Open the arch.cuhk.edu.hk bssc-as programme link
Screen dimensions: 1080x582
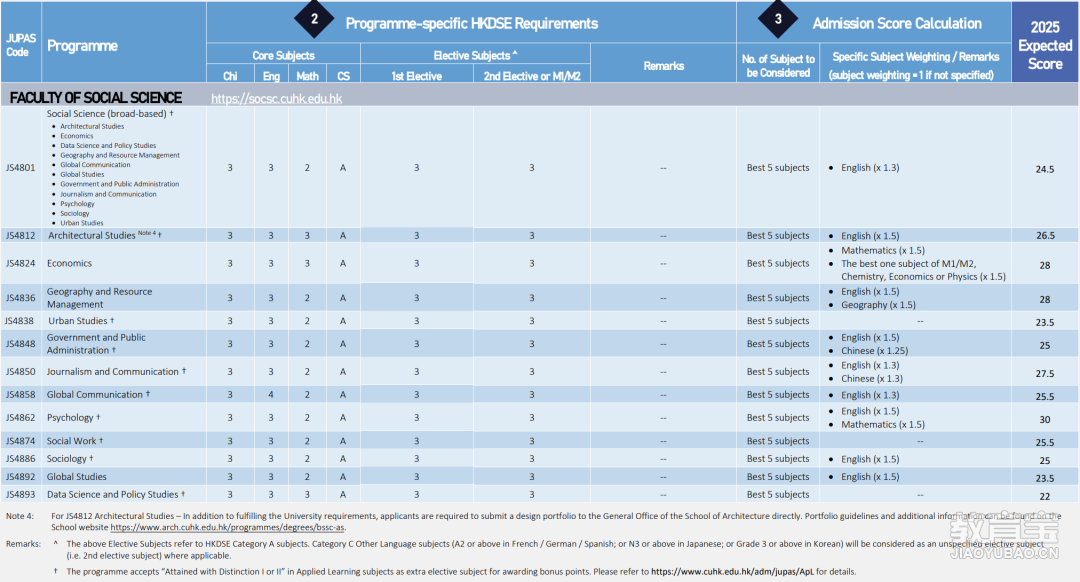(x=227, y=528)
